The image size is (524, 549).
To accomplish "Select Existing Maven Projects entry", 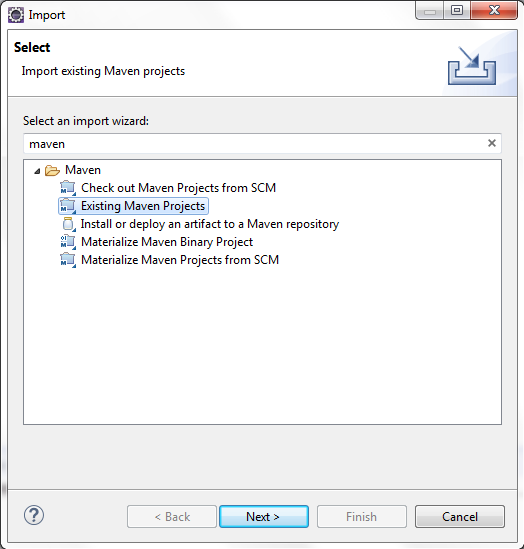I will pyautogui.click(x=143, y=206).
